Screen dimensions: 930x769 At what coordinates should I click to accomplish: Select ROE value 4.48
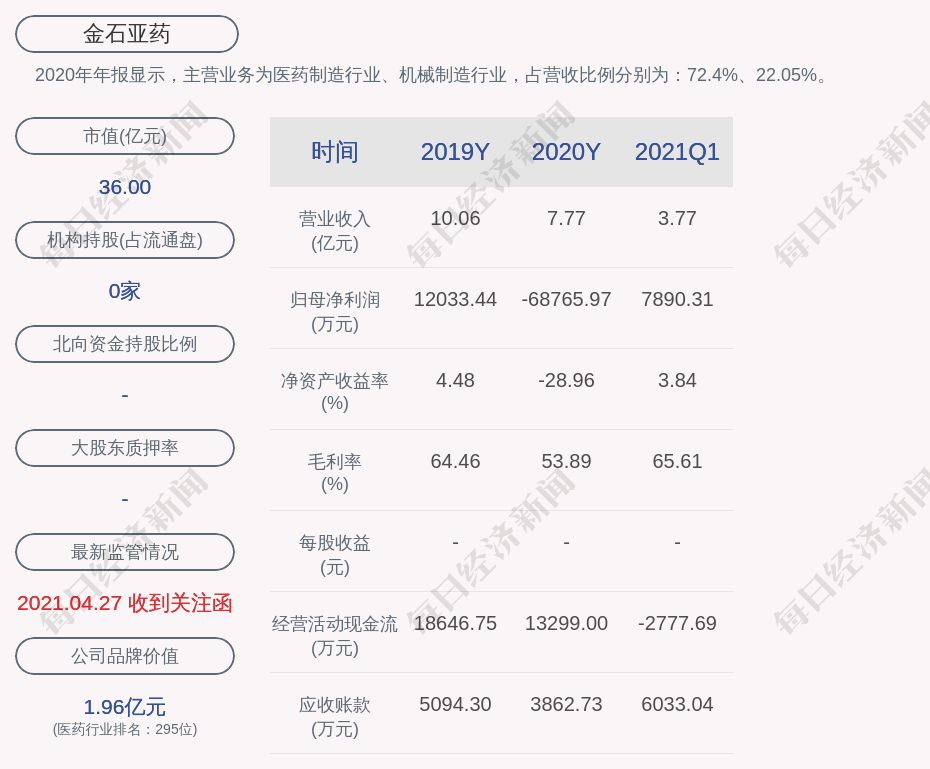coord(455,381)
